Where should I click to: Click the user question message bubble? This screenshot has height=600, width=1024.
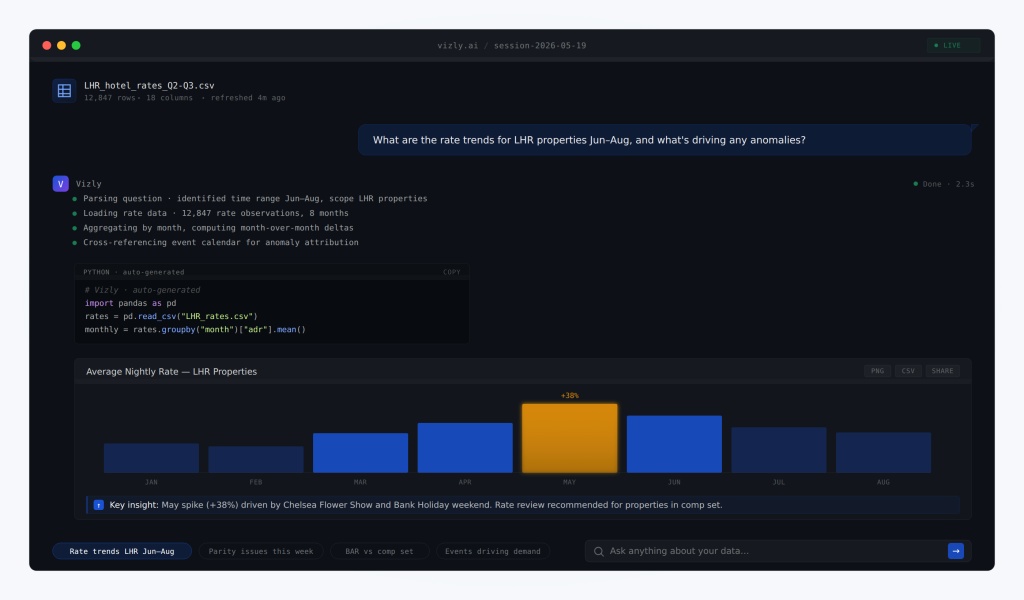pos(665,140)
